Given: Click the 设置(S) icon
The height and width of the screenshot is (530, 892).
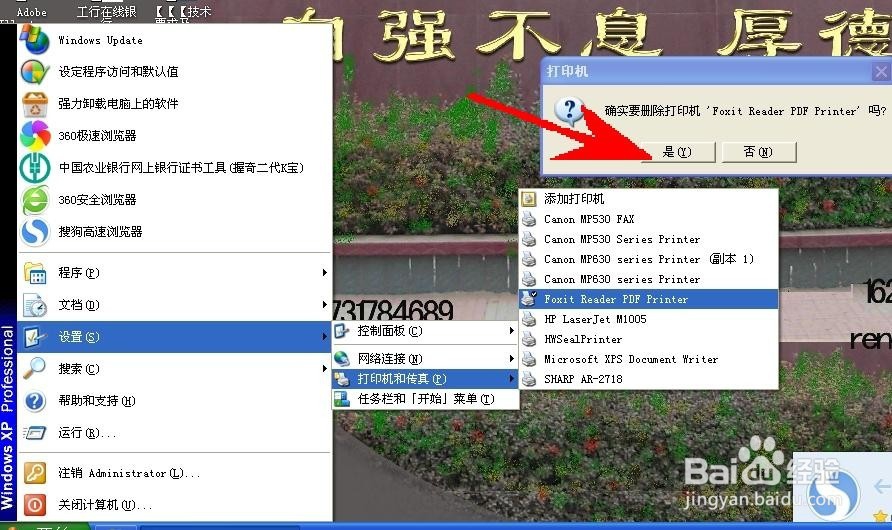Looking at the screenshot, I should 35,337.
